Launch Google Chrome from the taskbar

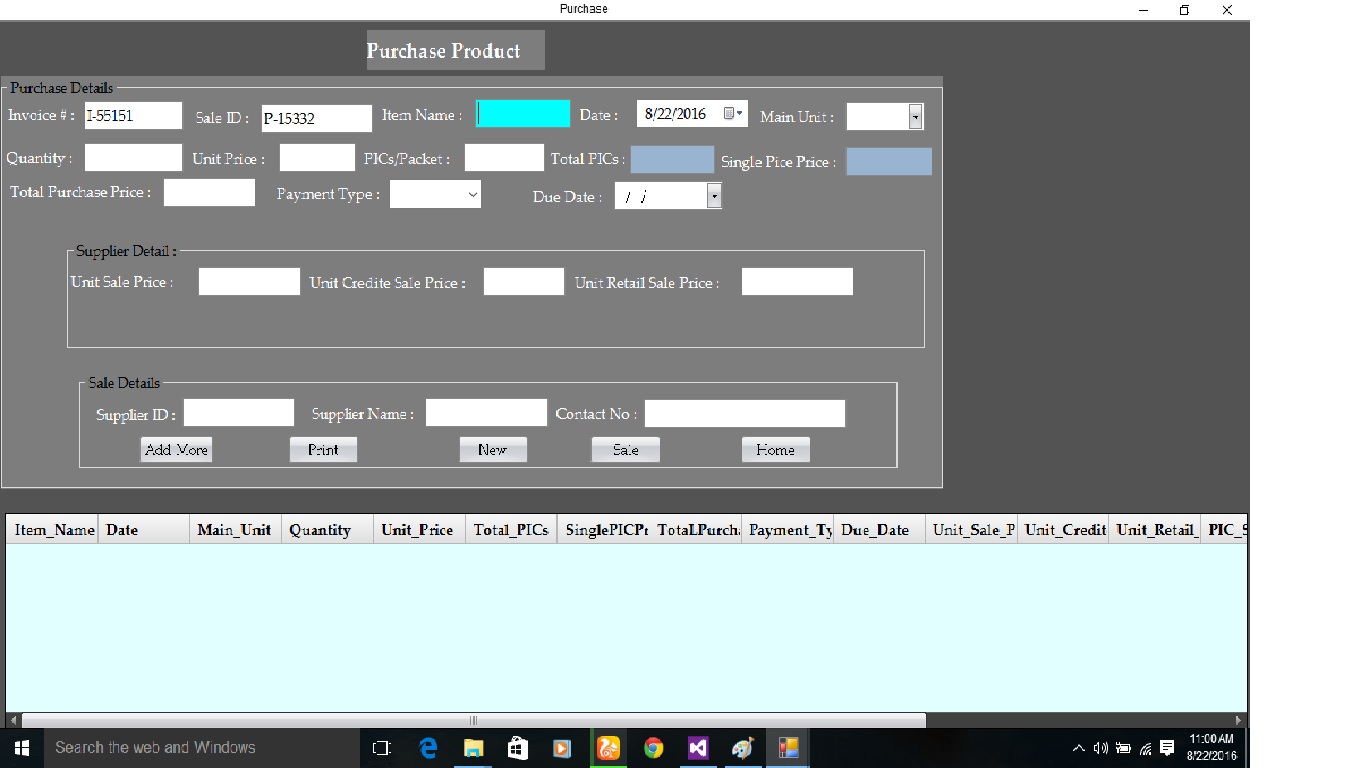point(653,747)
